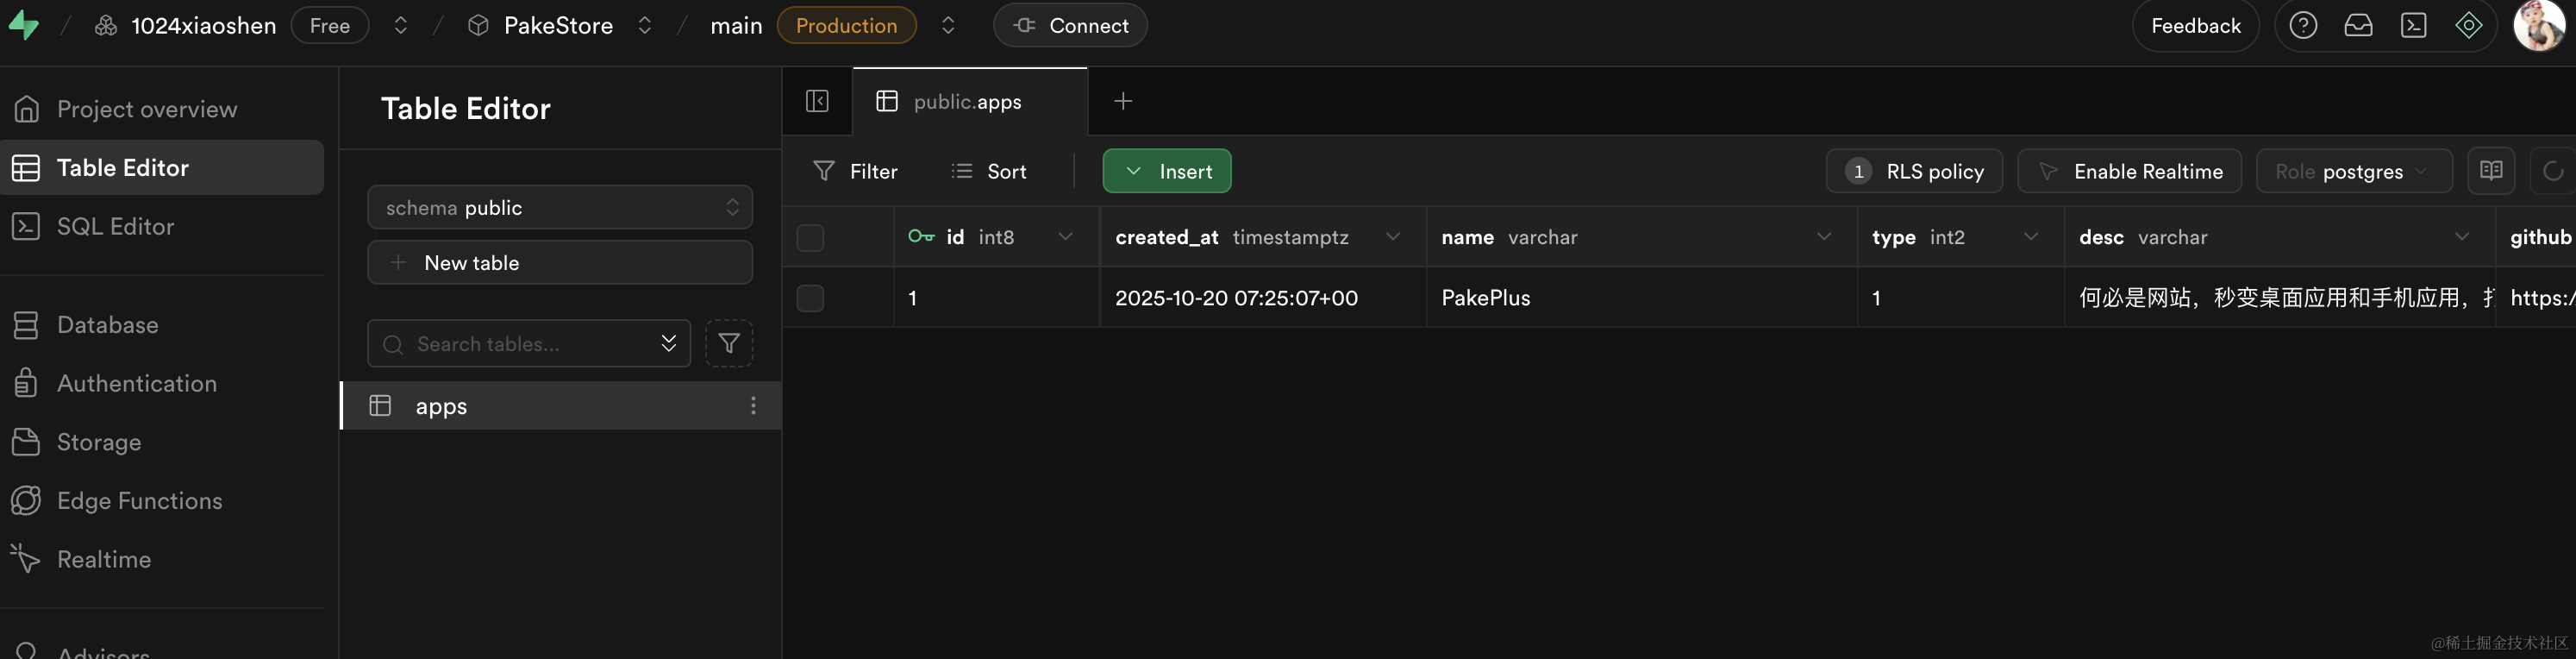Expand the main branch switcher chevrons
The height and width of the screenshot is (659, 2576).
click(948, 25)
